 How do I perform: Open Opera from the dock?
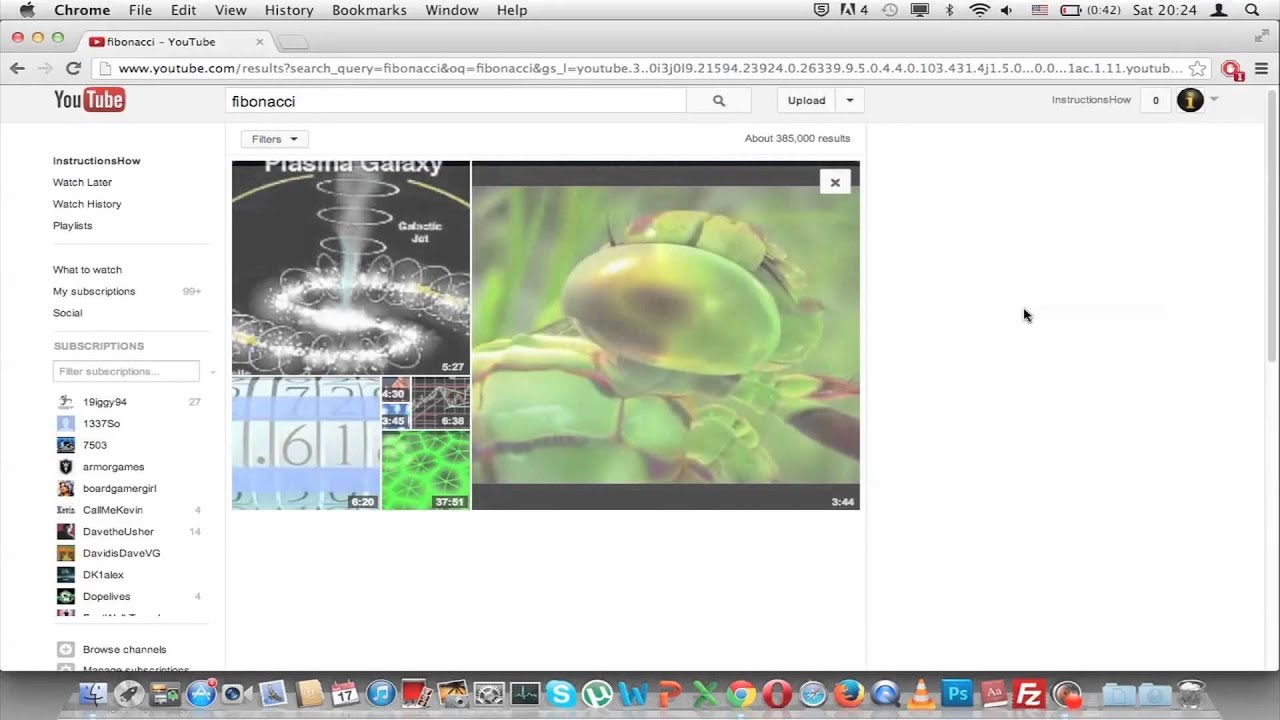tap(777, 693)
